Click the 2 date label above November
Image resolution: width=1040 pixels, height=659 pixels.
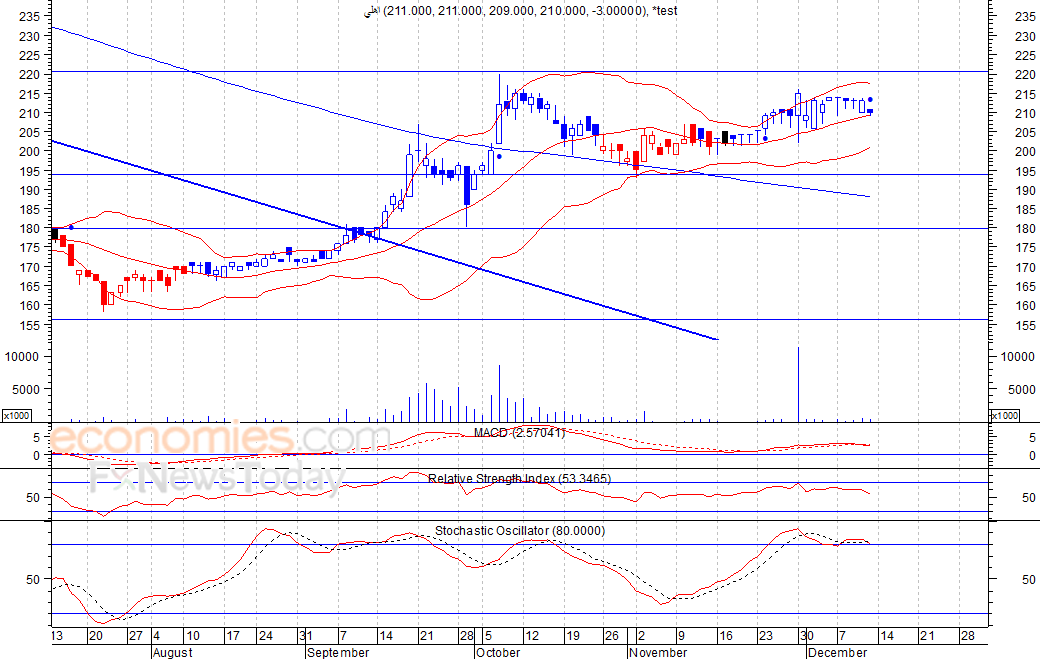click(x=640, y=636)
